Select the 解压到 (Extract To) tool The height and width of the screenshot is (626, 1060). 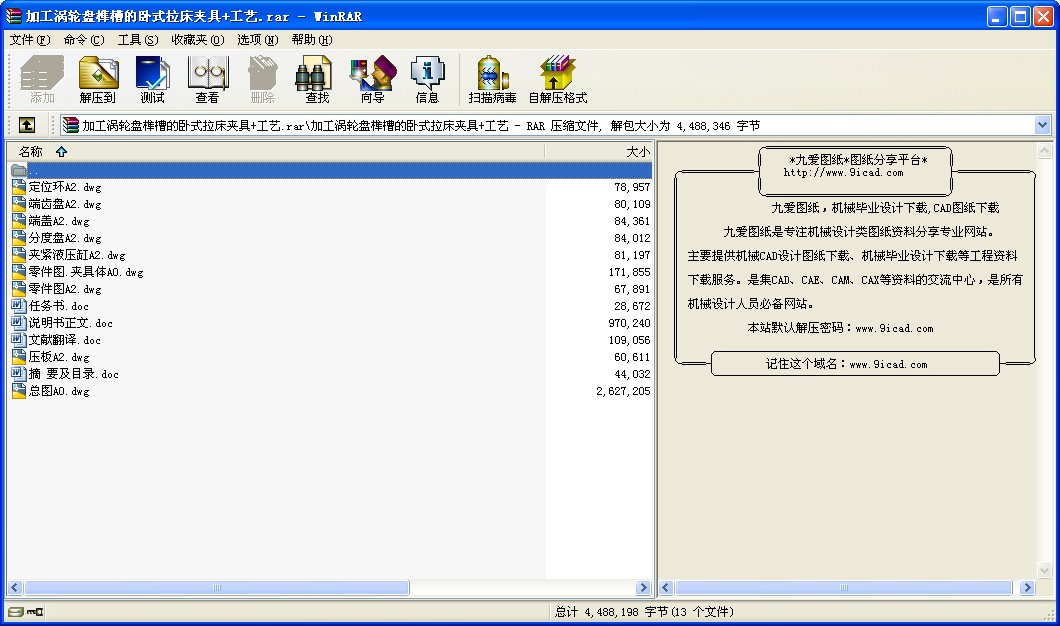(97, 78)
